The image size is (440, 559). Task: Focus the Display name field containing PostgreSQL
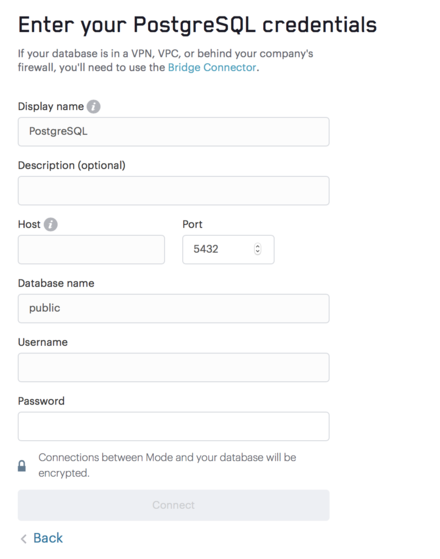(174, 132)
